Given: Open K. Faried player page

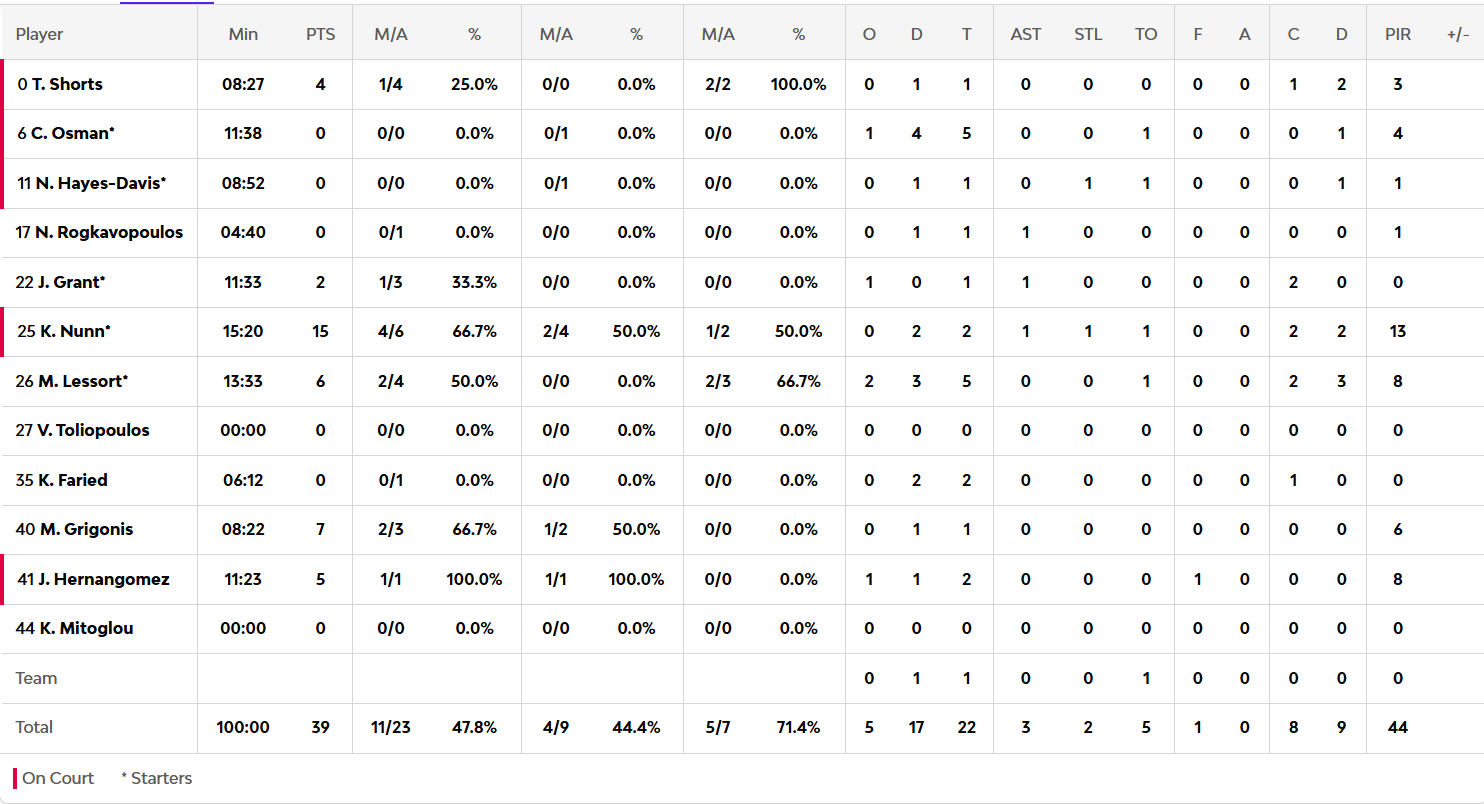Looking at the screenshot, I should (x=72, y=480).
